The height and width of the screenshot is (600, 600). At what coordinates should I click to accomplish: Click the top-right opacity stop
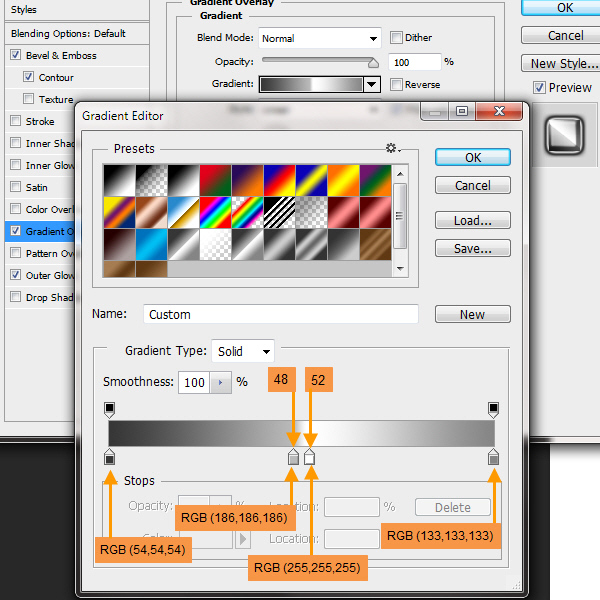pyautogui.click(x=493, y=408)
